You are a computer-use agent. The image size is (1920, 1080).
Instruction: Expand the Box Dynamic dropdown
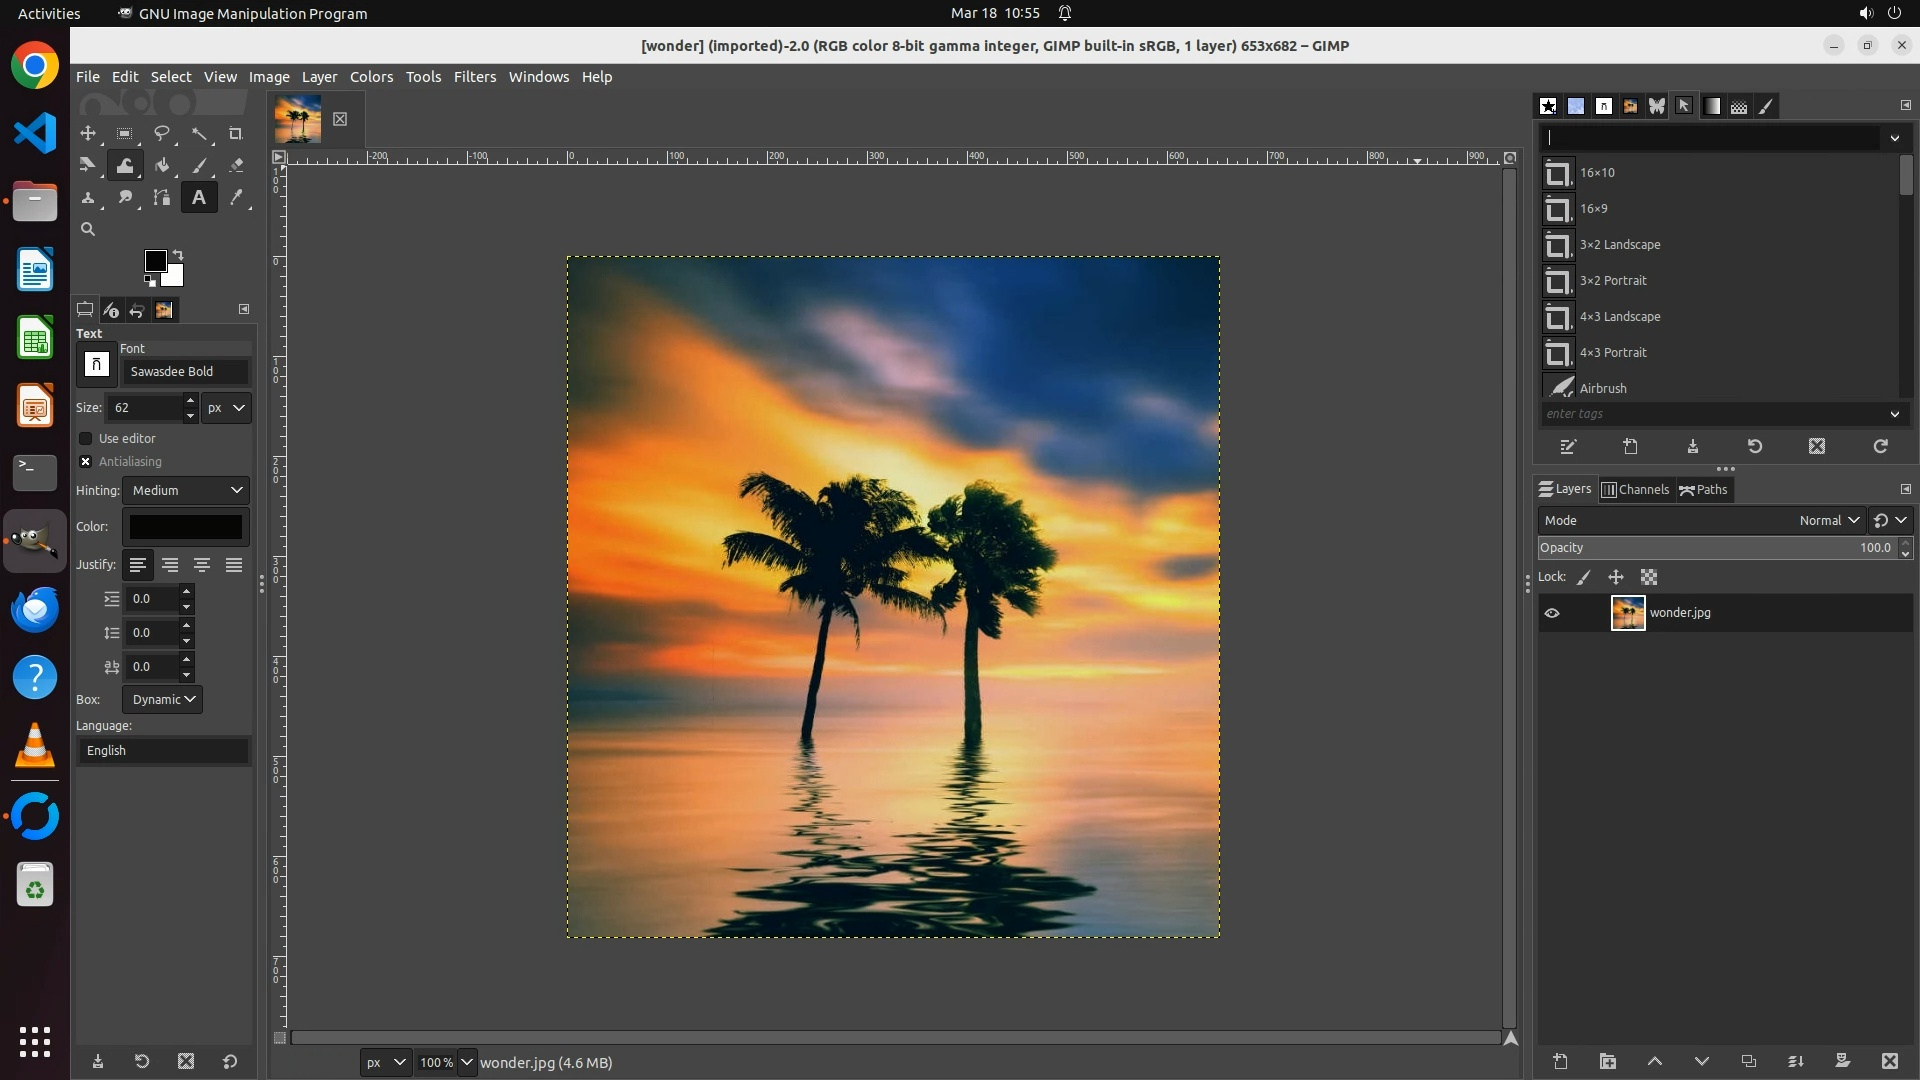(x=162, y=700)
